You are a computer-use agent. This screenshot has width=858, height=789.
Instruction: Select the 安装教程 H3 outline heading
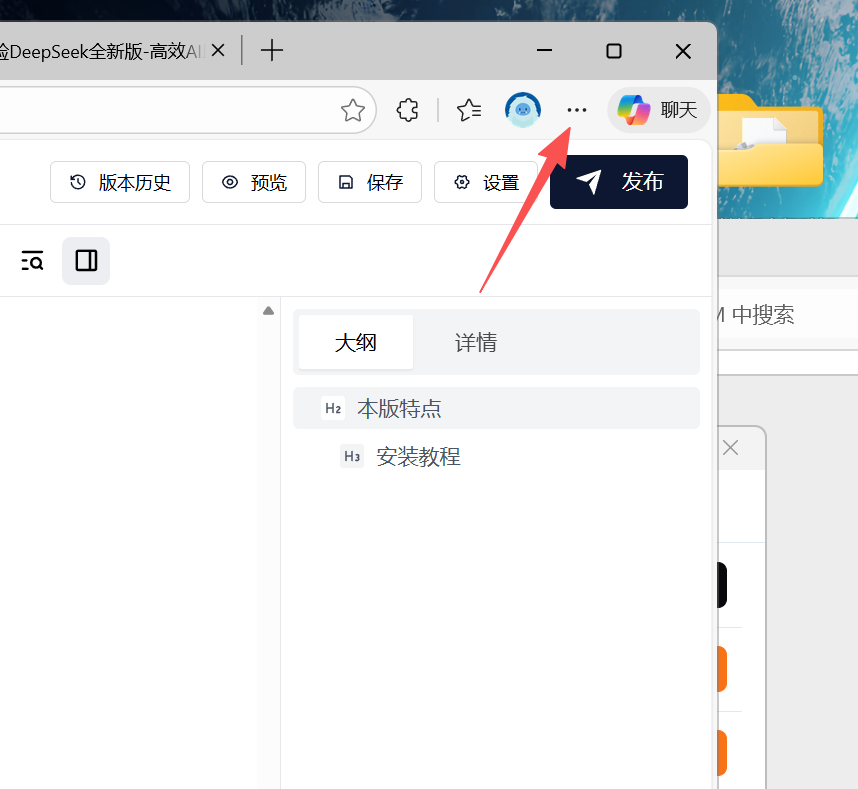click(x=418, y=457)
